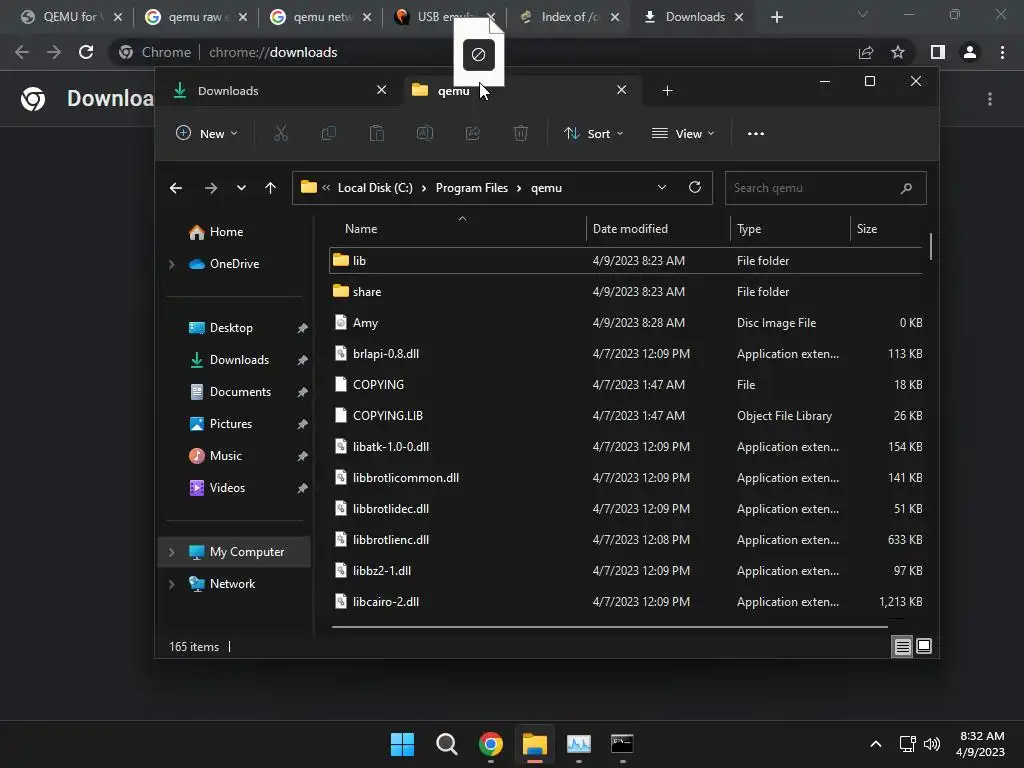Open the Windows Start menu
1024x768 pixels.
tap(402, 744)
